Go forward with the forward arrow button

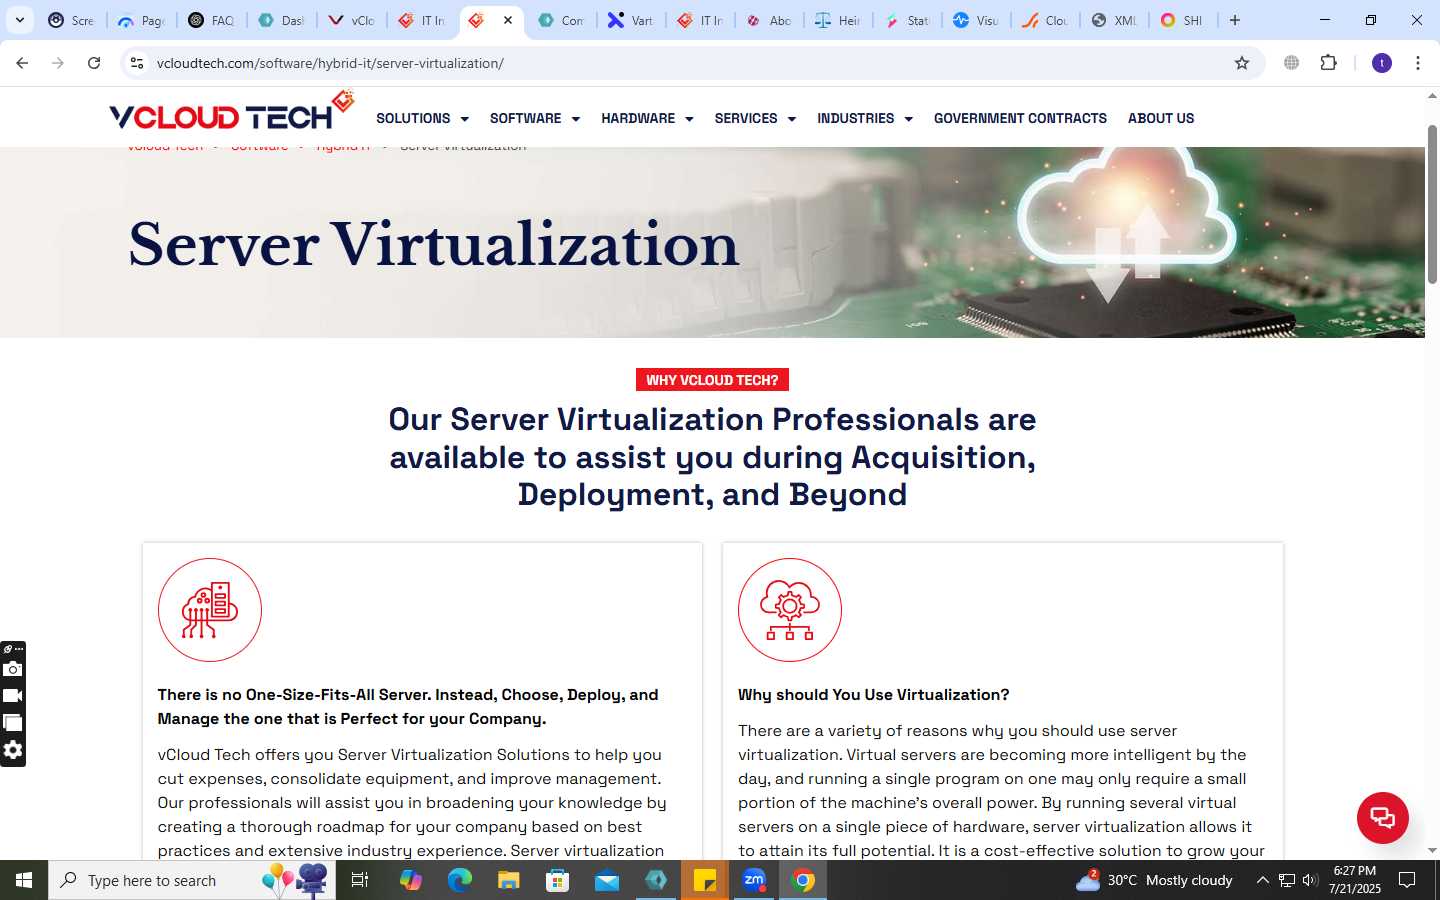click(x=58, y=63)
